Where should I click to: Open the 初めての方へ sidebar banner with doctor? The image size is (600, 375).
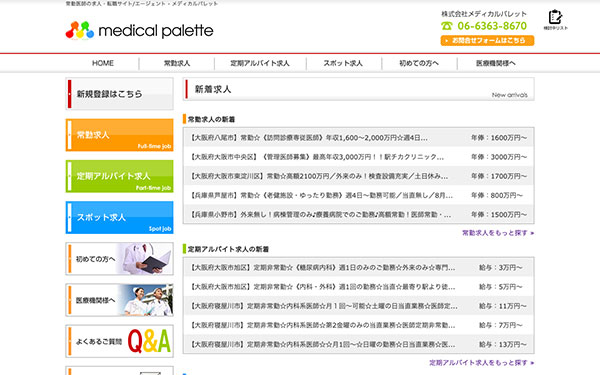(119, 259)
